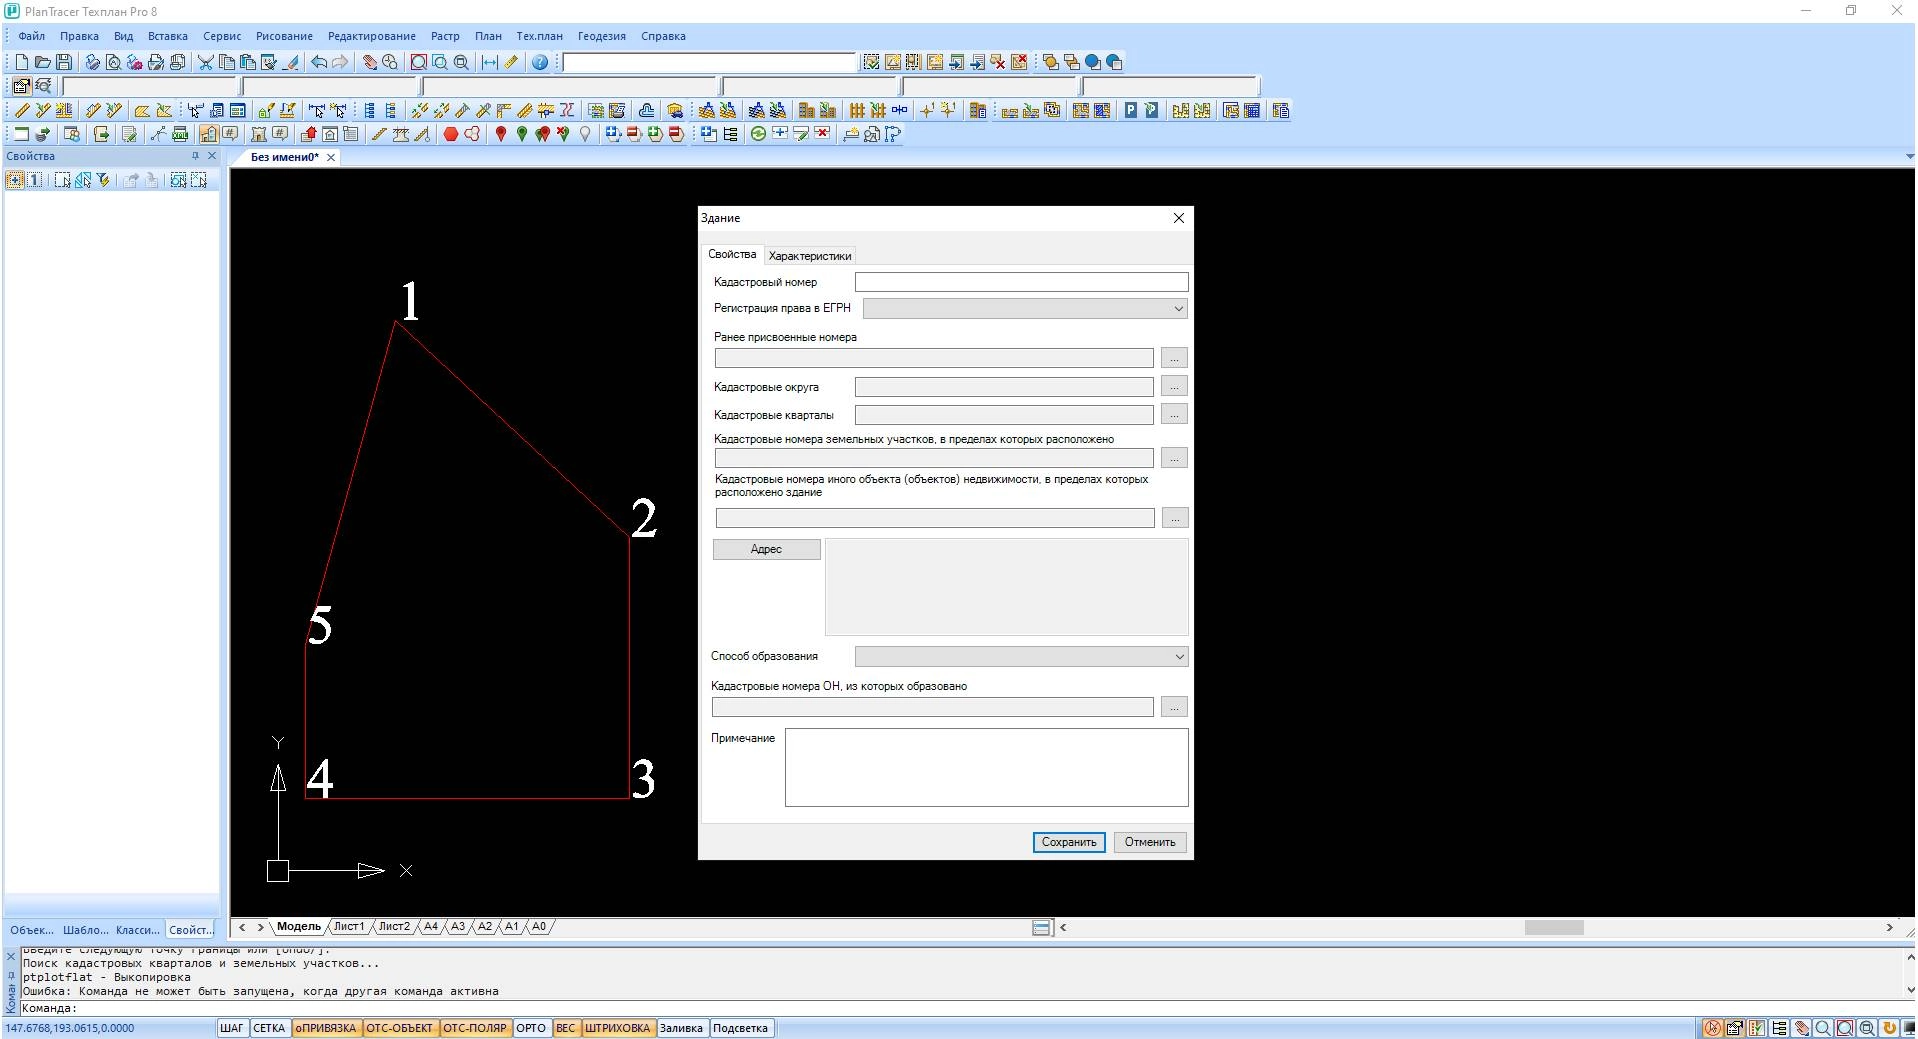Toggle ОТС-ПОЛЯР polar tracking
Screen dimensions: 1918x1039
(x=475, y=1028)
